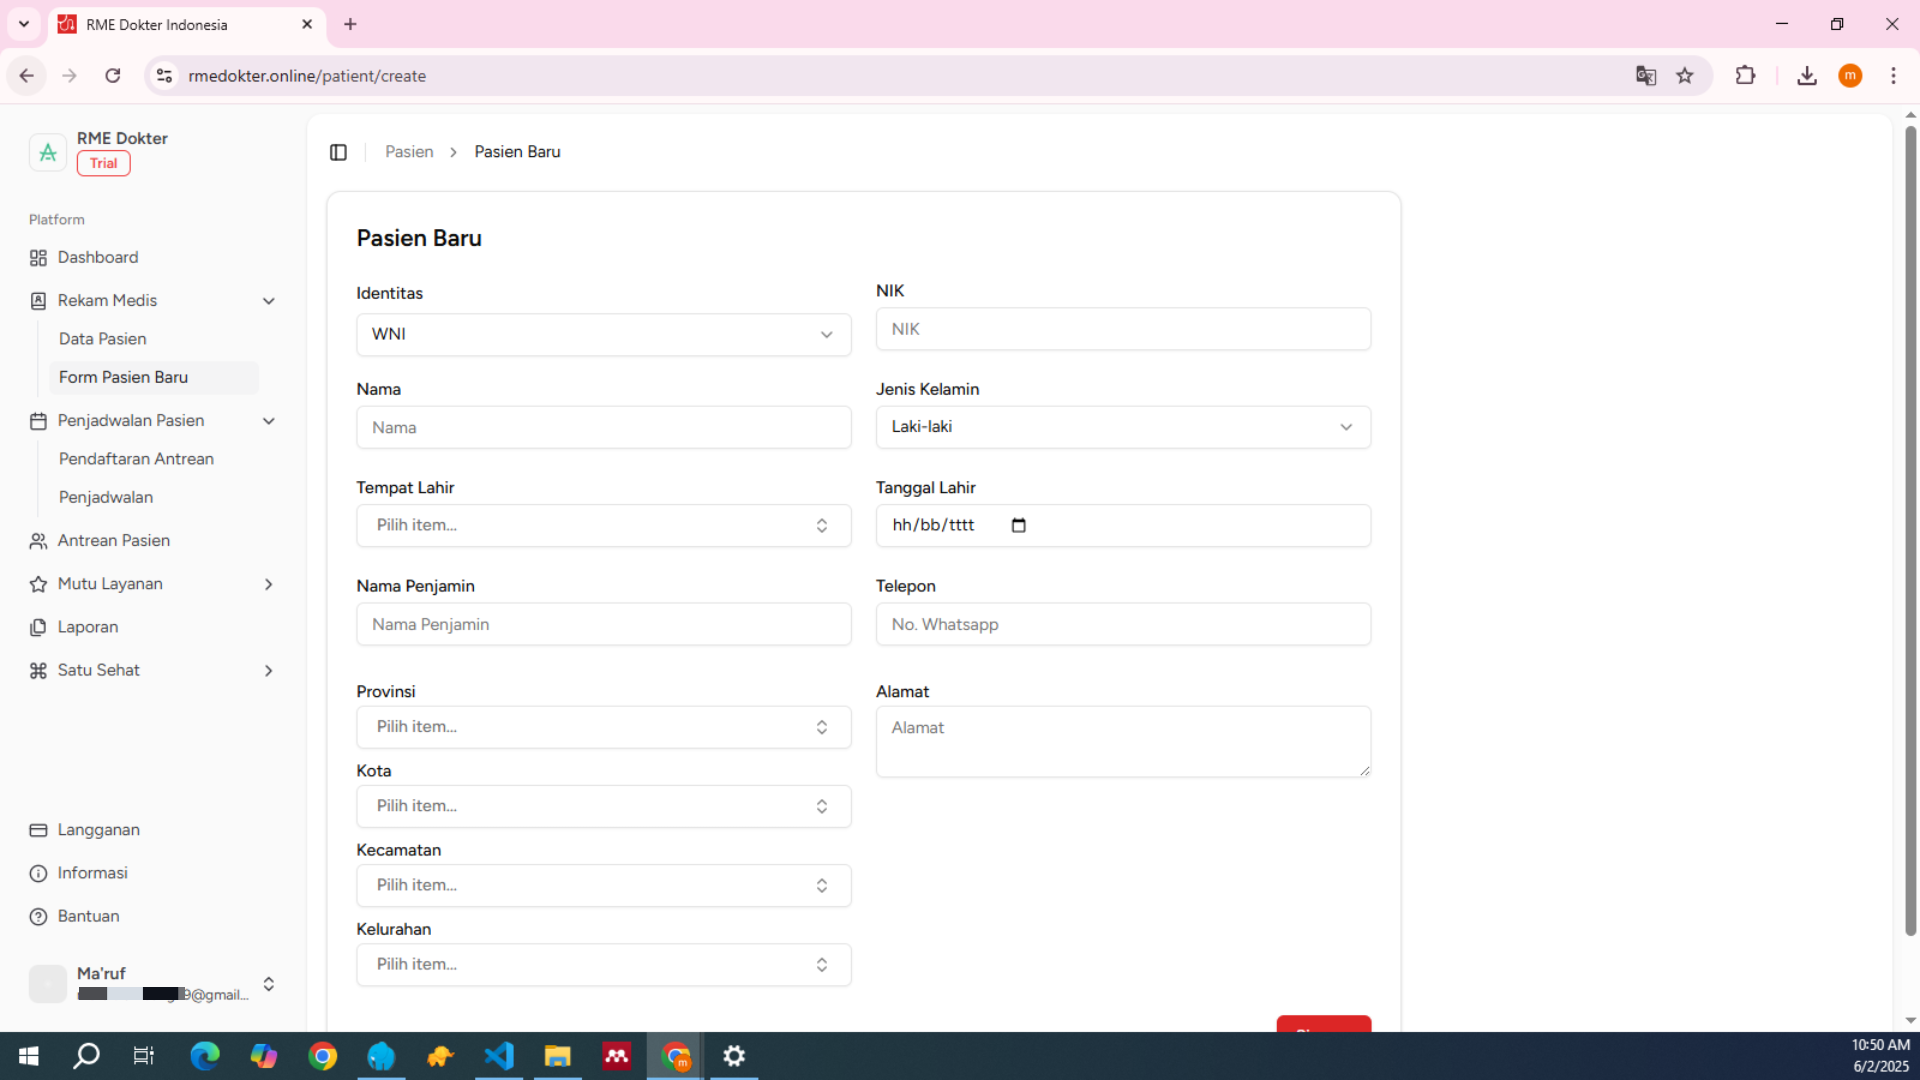1920x1080 pixels.
Task: Collapse the Rekam Medis menu
Action: pos(268,301)
